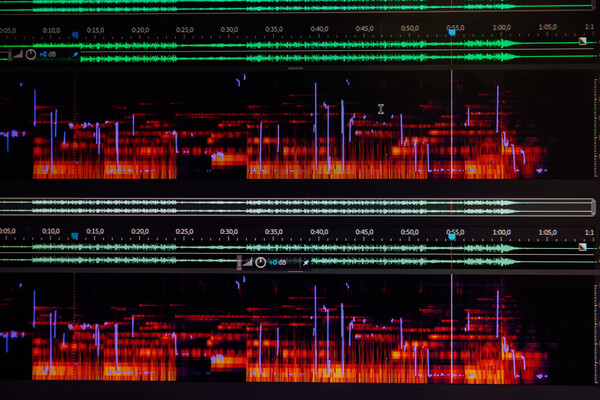
Task: Select the blue playhead handle on upper ruler
Action: click(x=452, y=32)
